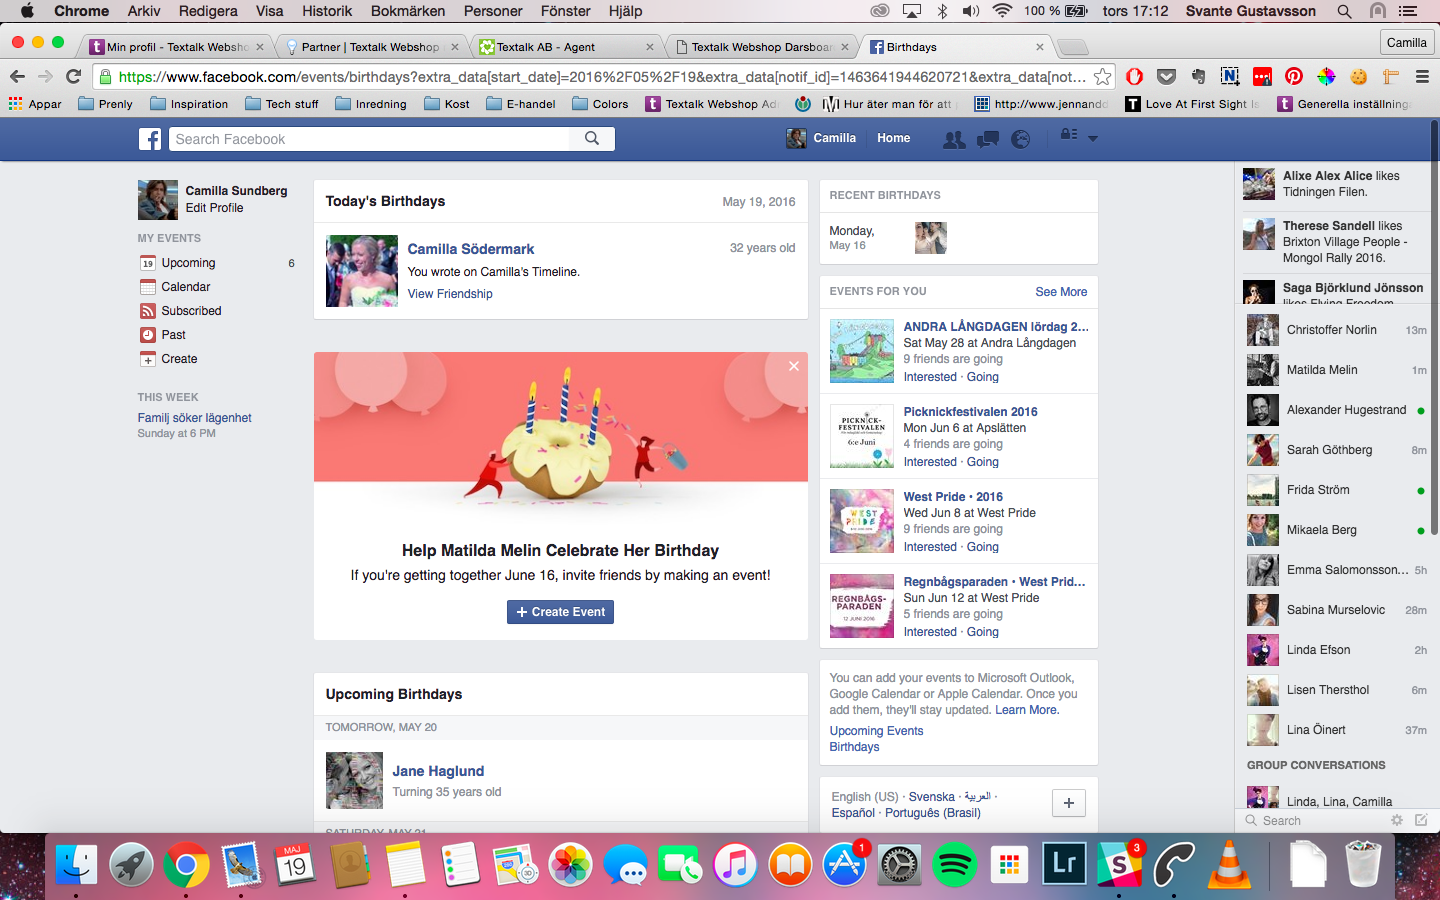The width and height of the screenshot is (1440, 900).
Task: Mark Going for Picknickfestivalen 2016
Action: click(x=983, y=462)
